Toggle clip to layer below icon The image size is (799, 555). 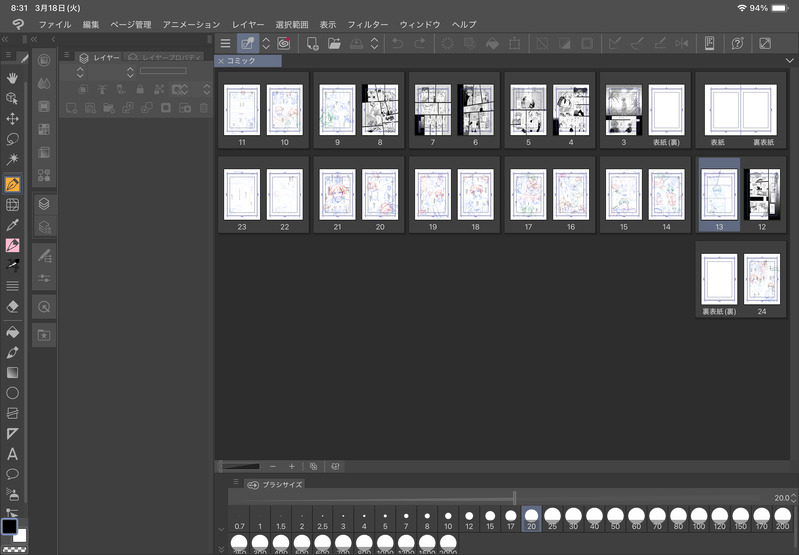[83, 89]
